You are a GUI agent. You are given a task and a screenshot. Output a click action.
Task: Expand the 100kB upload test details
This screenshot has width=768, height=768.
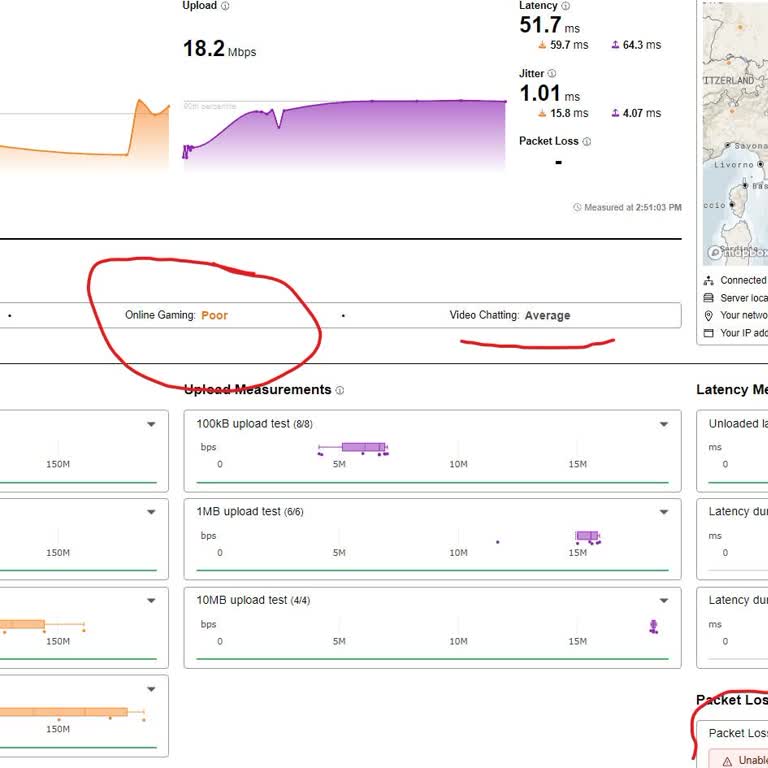(663, 424)
